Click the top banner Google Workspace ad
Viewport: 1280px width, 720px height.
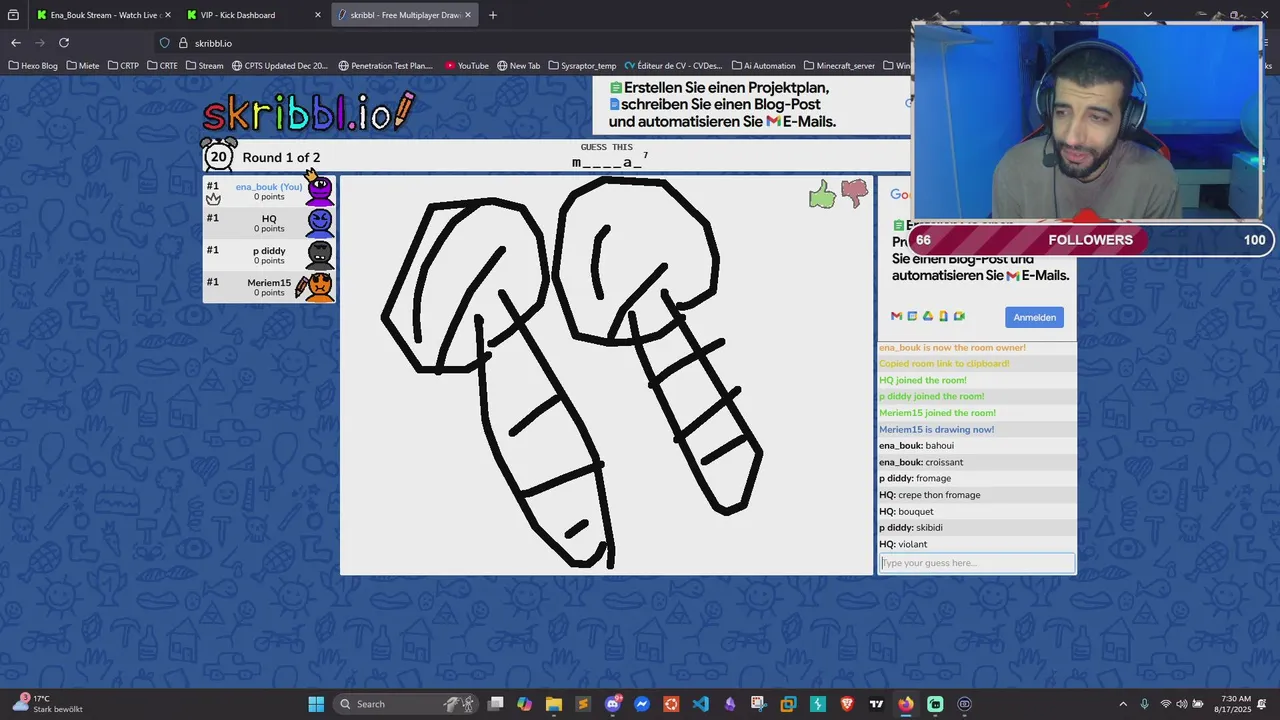pos(752,105)
